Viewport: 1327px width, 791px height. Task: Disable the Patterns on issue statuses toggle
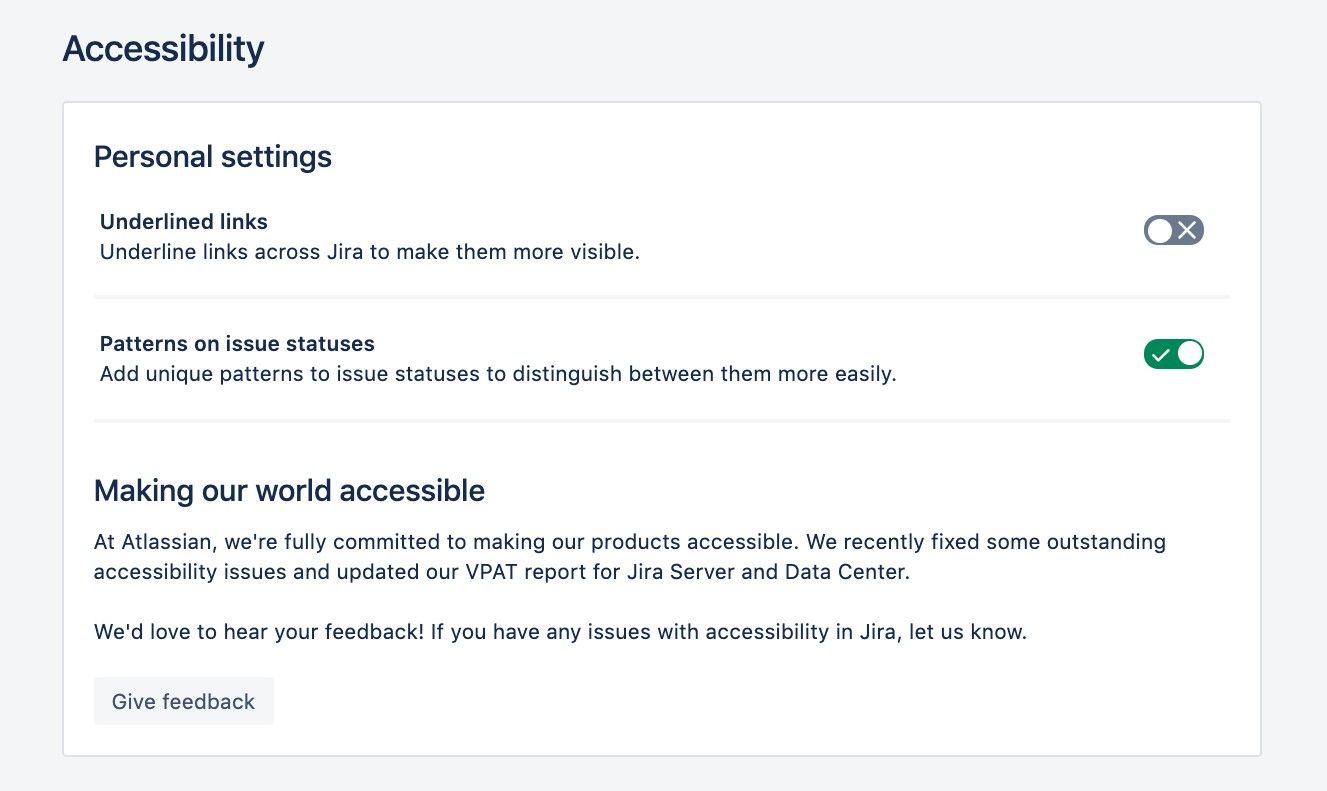tap(1173, 354)
